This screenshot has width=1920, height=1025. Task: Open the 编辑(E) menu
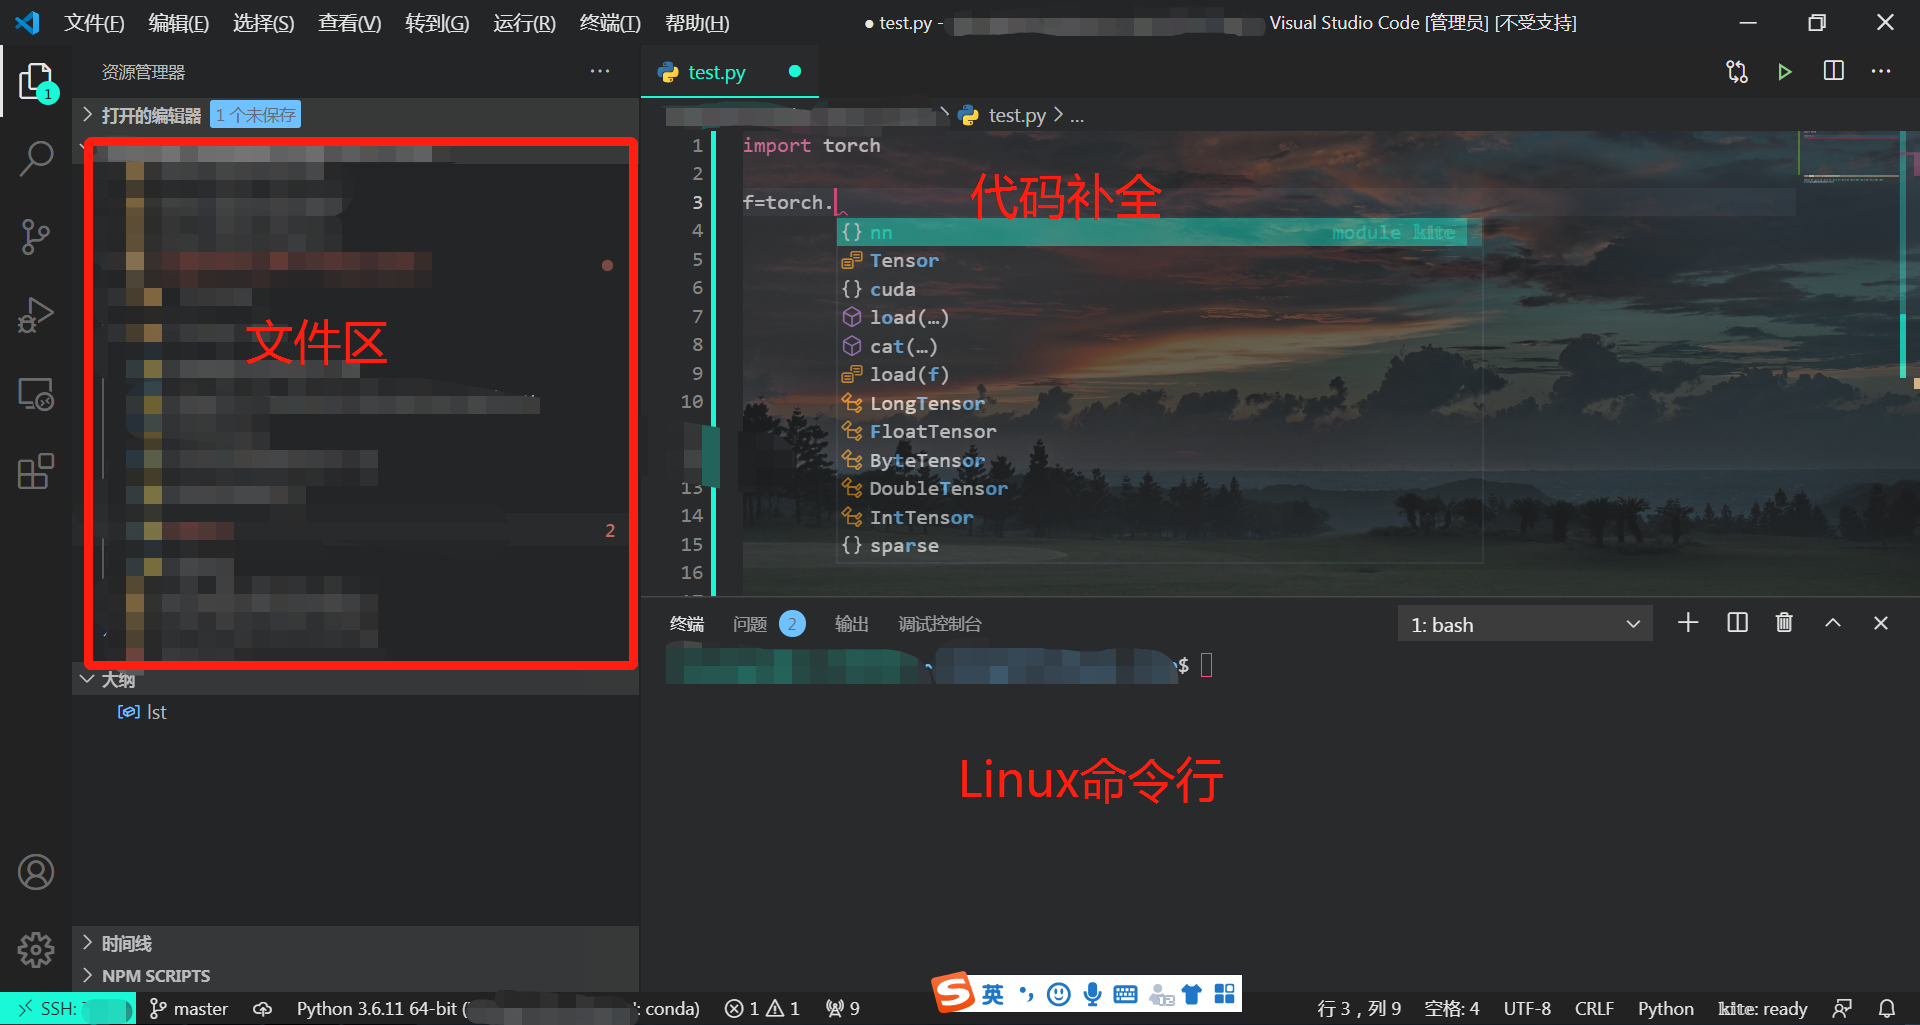pos(178,23)
